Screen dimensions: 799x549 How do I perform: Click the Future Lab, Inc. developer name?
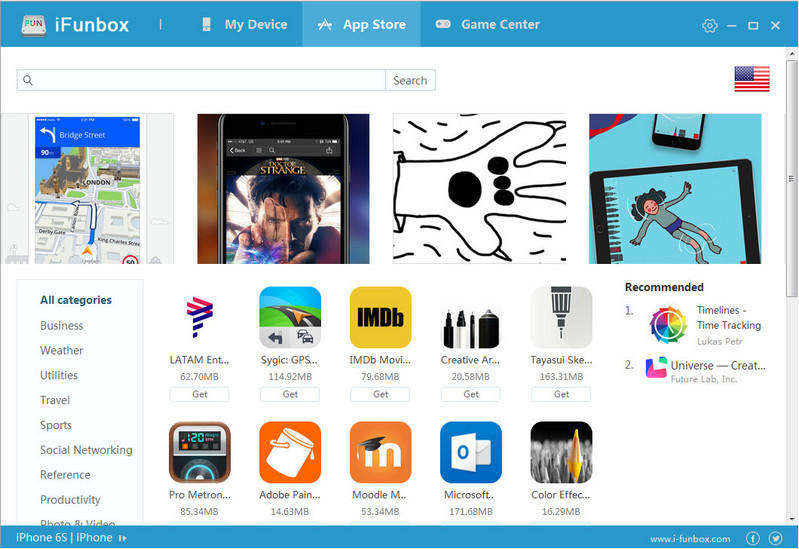704,379
